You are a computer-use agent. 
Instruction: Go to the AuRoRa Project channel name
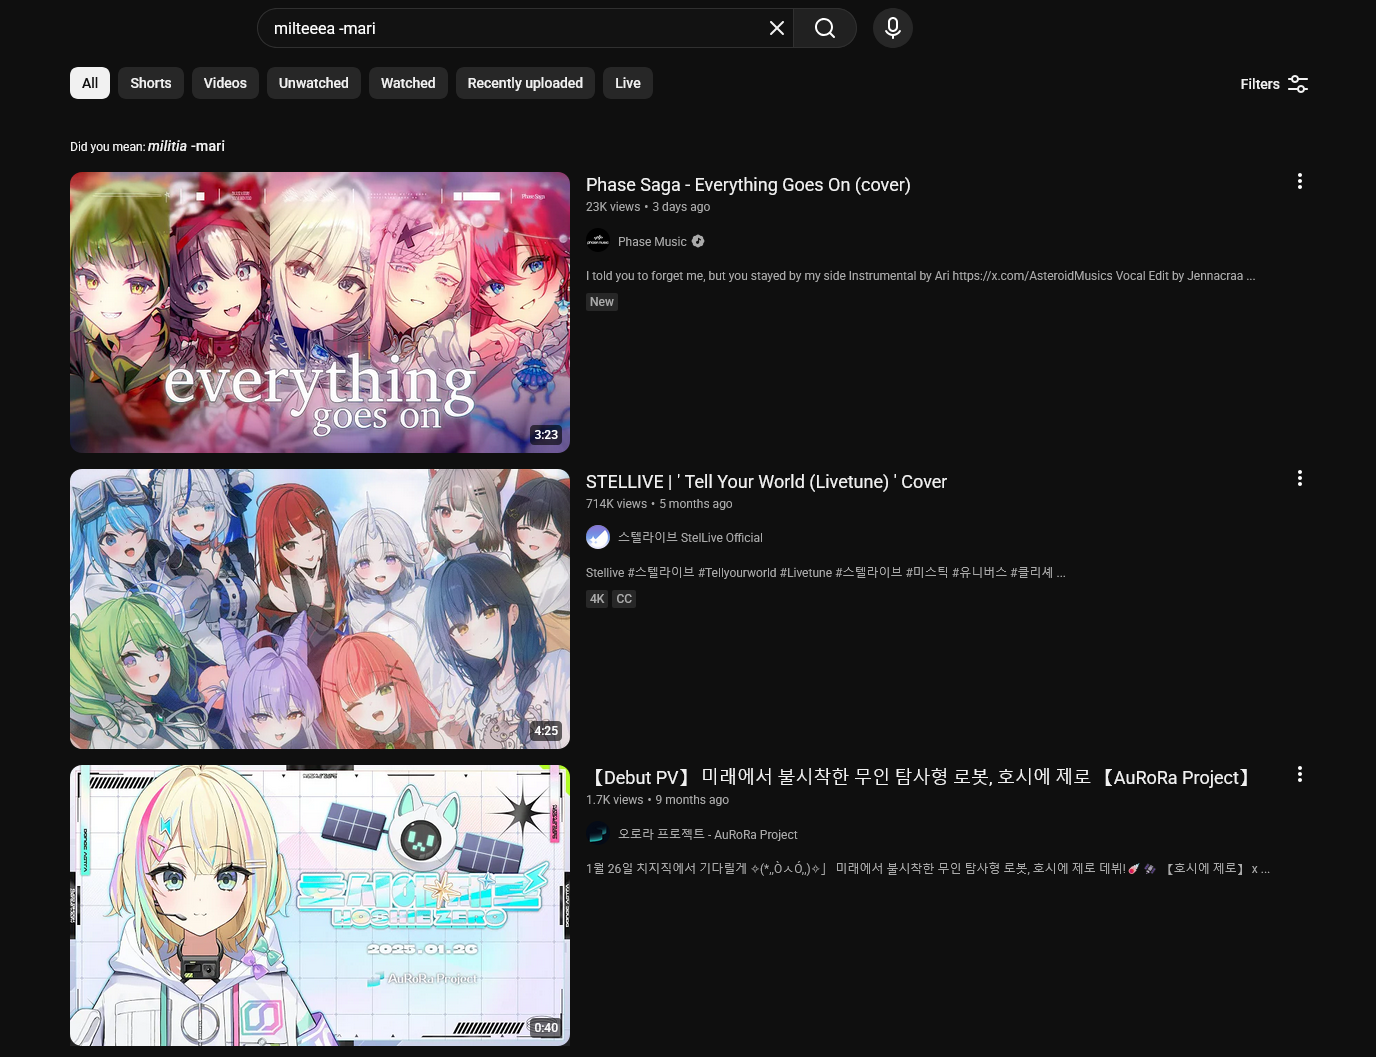[x=708, y=835]
